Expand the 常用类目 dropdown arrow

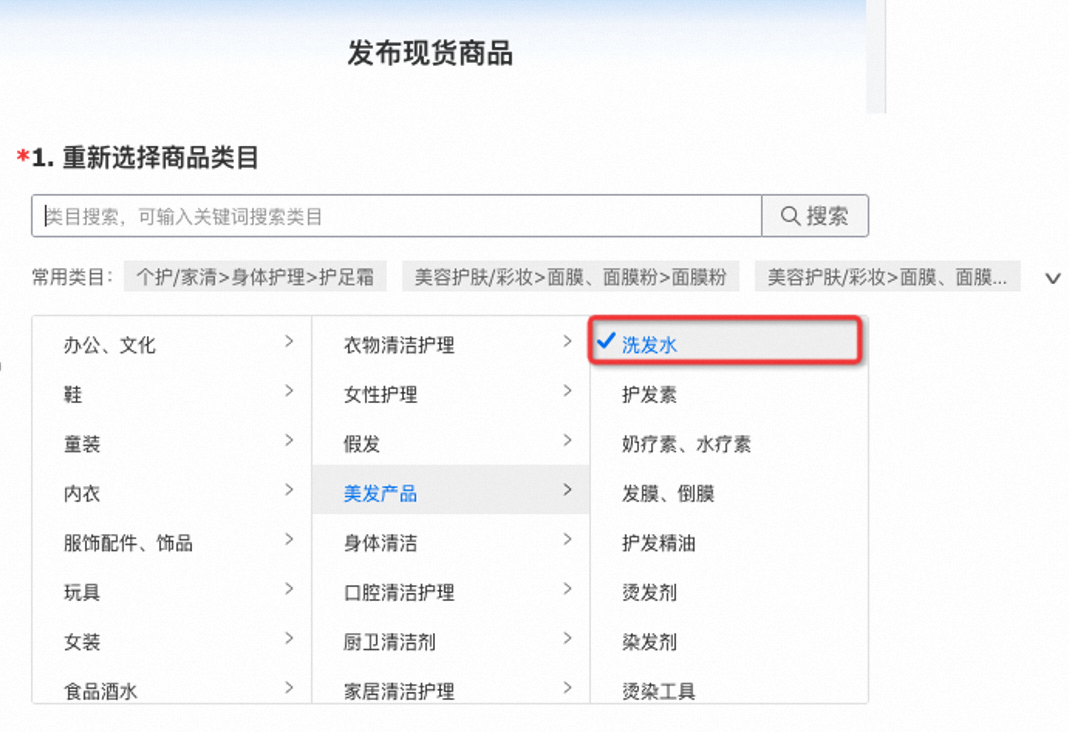click(x=1052, y=278)
